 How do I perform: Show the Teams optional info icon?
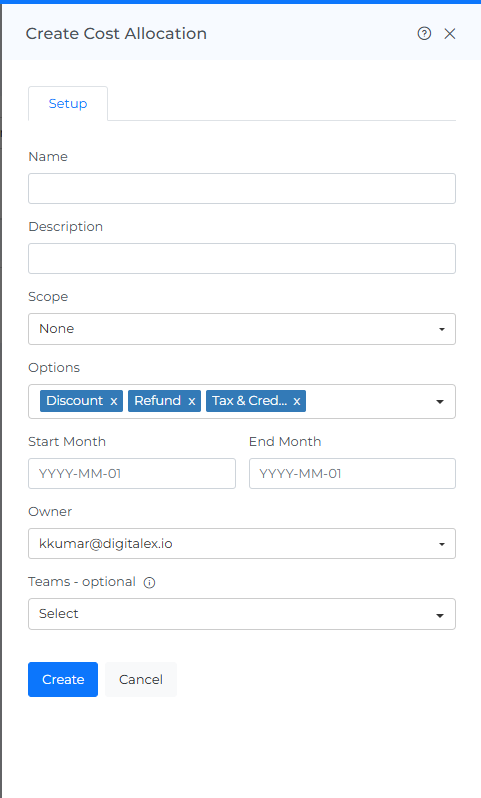pos(149,583)
